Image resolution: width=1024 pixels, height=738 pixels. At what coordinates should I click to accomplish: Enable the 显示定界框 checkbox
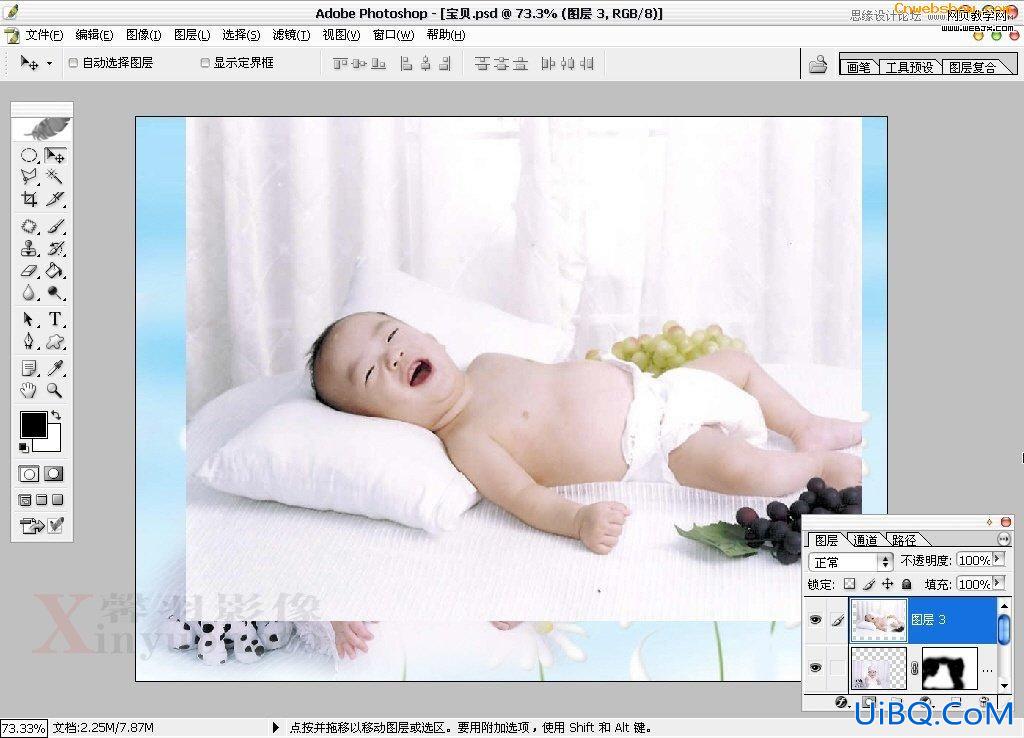point(205,63)
